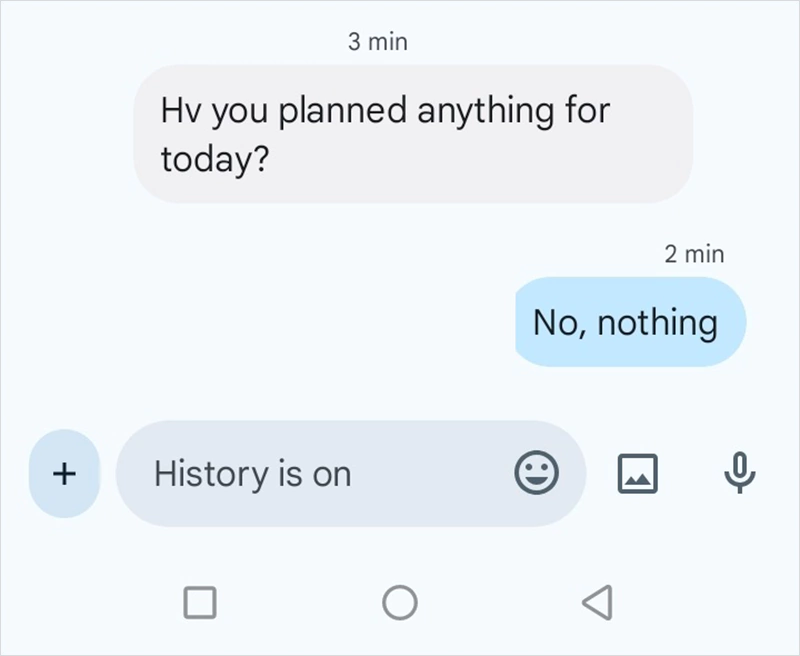The height and width of the screenshot is (656, 800).
Task: Tap the 'No, nothing' sent message bubble
Action: [629, 322]
